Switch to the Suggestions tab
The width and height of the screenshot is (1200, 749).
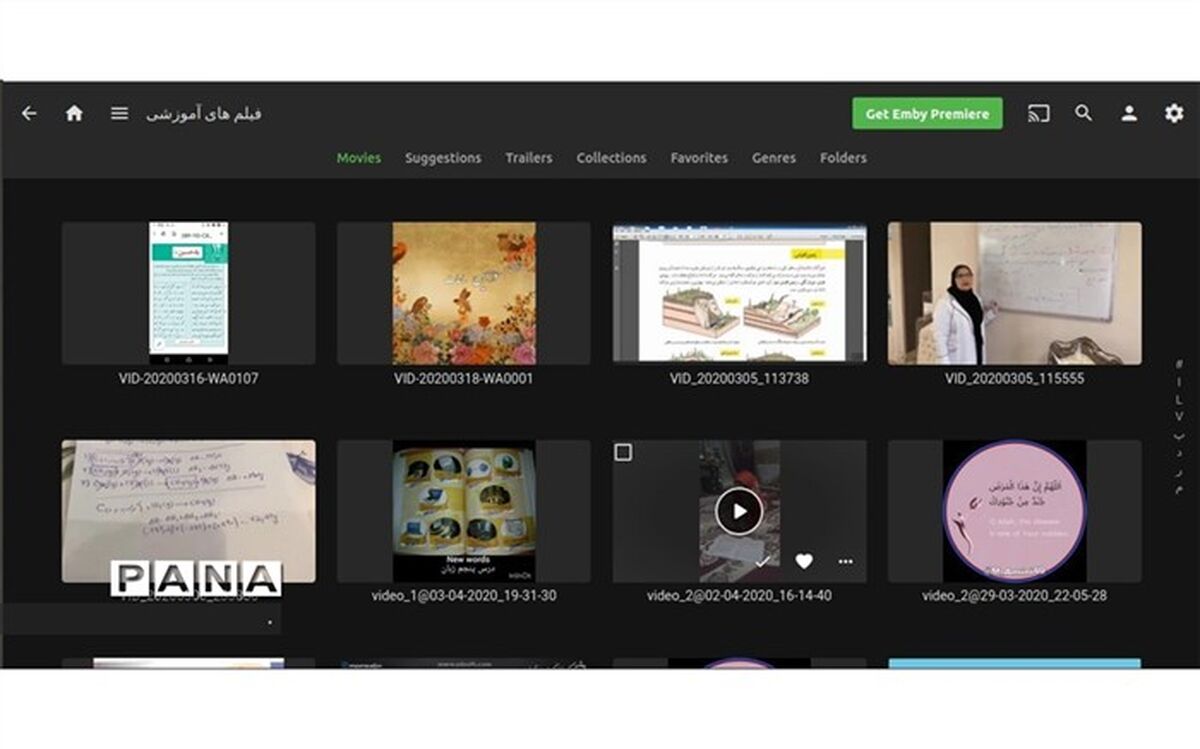(x=443, y=158)
